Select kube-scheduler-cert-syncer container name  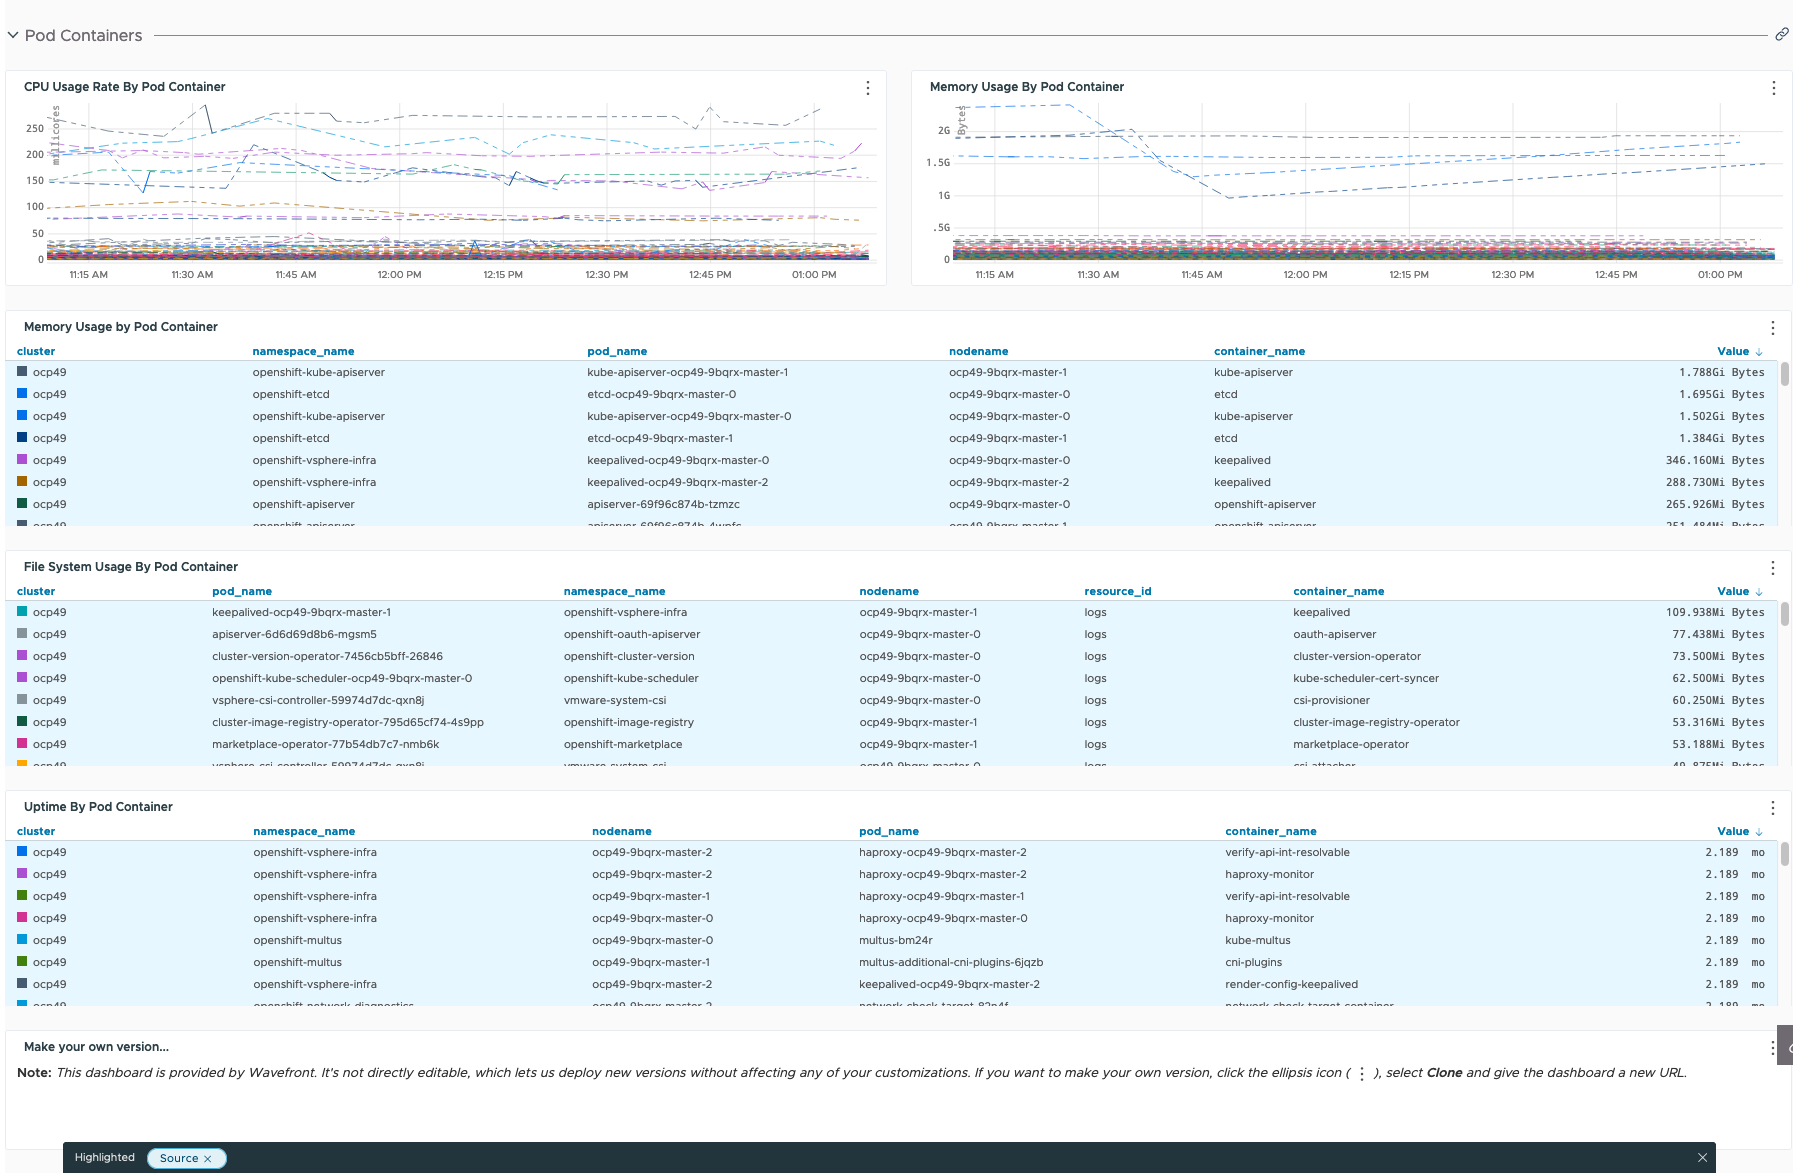click(1366, 679)
